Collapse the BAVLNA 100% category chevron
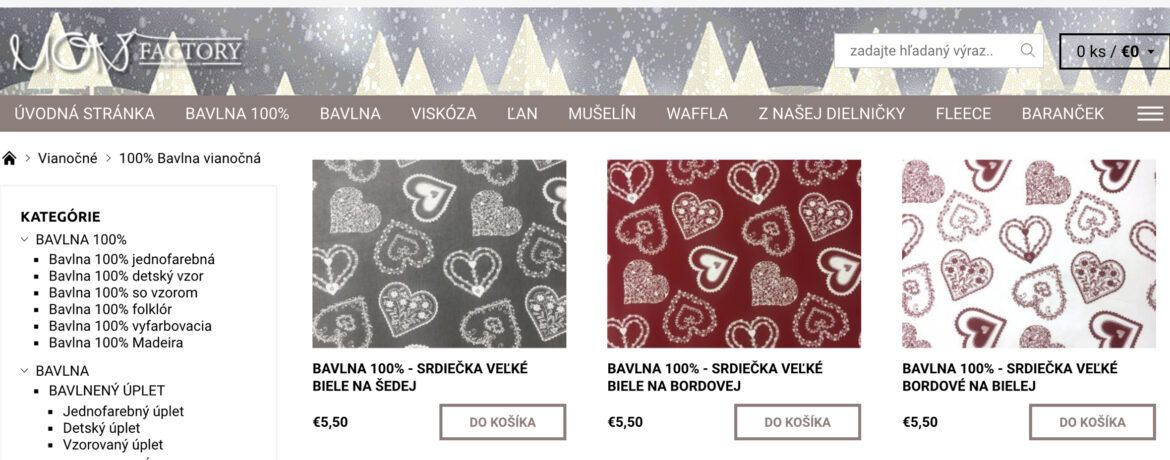The width and height of the screenshot is (1170, 460). point(24,240)
